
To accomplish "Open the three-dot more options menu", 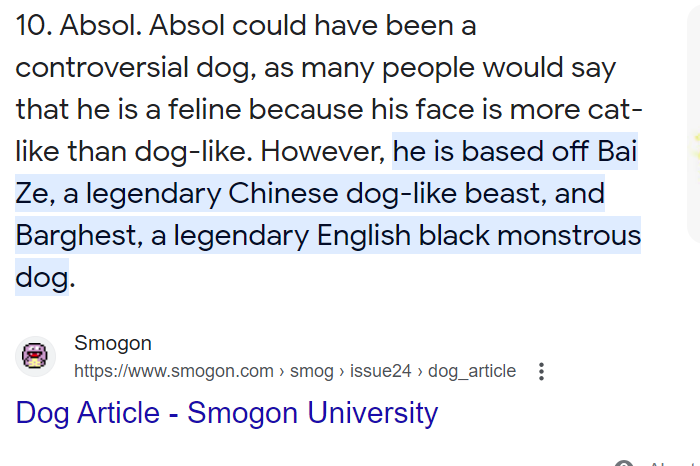I will [541, 372].
